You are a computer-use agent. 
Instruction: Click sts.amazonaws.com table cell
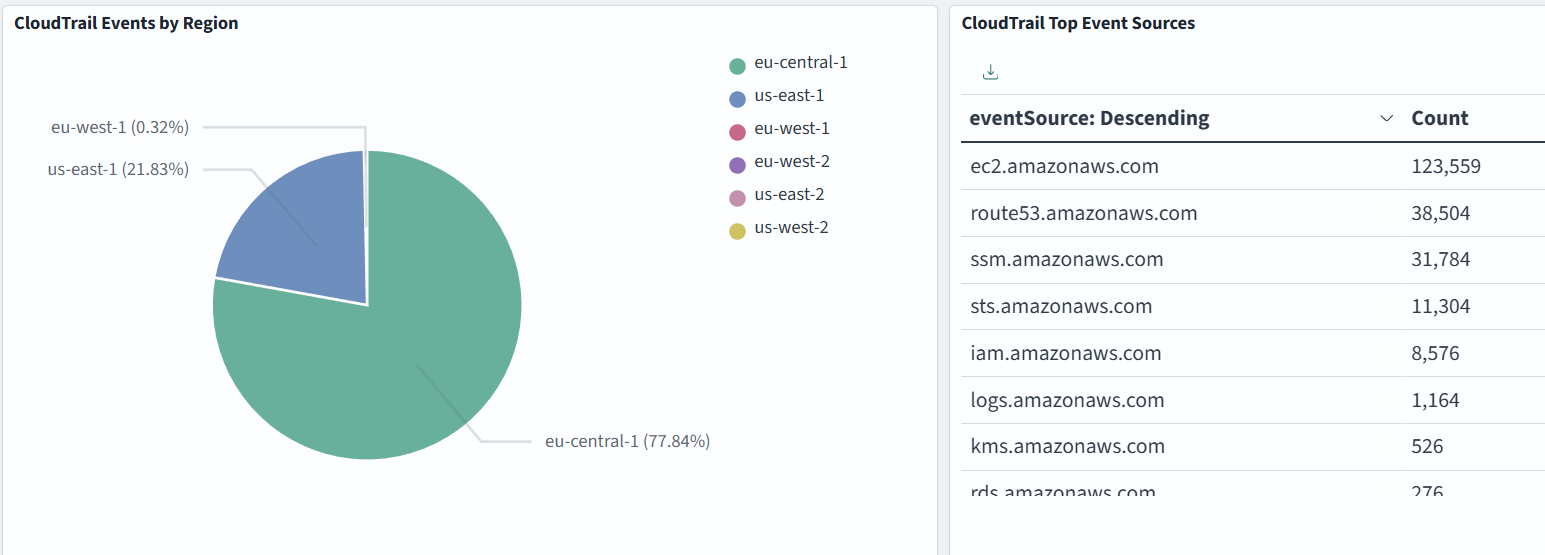click(1061, 307)
